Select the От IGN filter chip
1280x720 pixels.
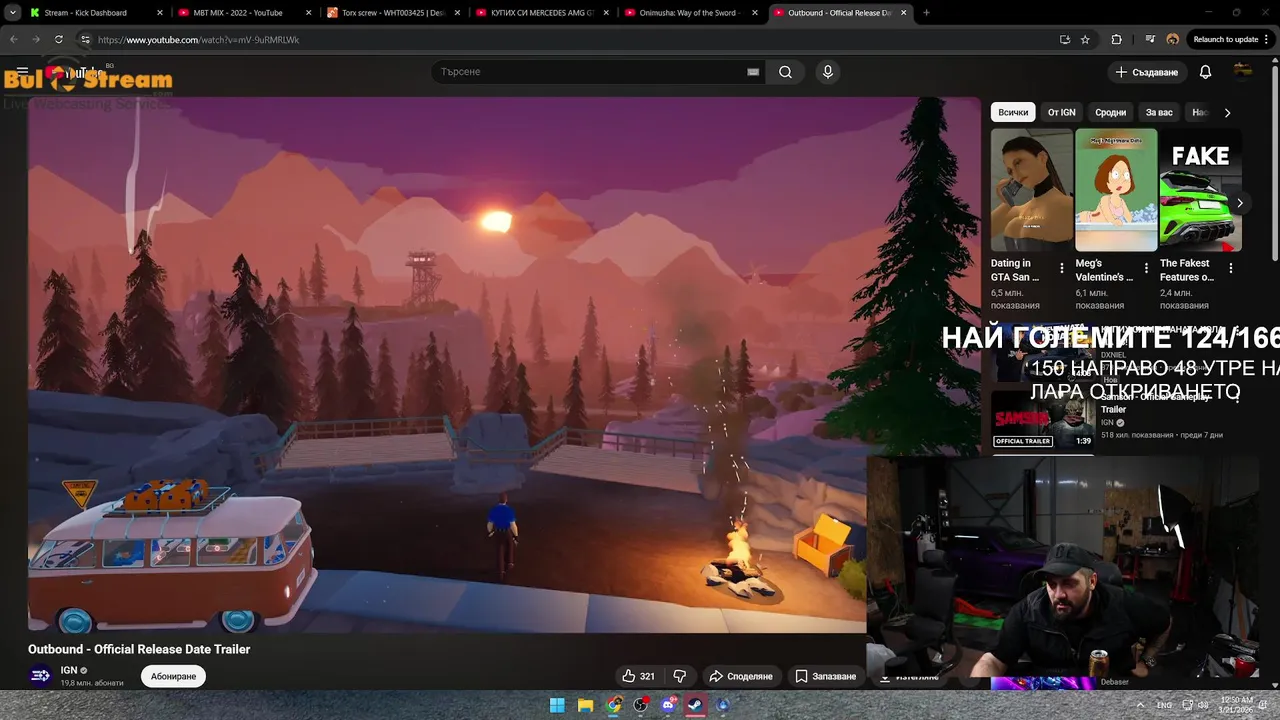tap(1061, 112)
